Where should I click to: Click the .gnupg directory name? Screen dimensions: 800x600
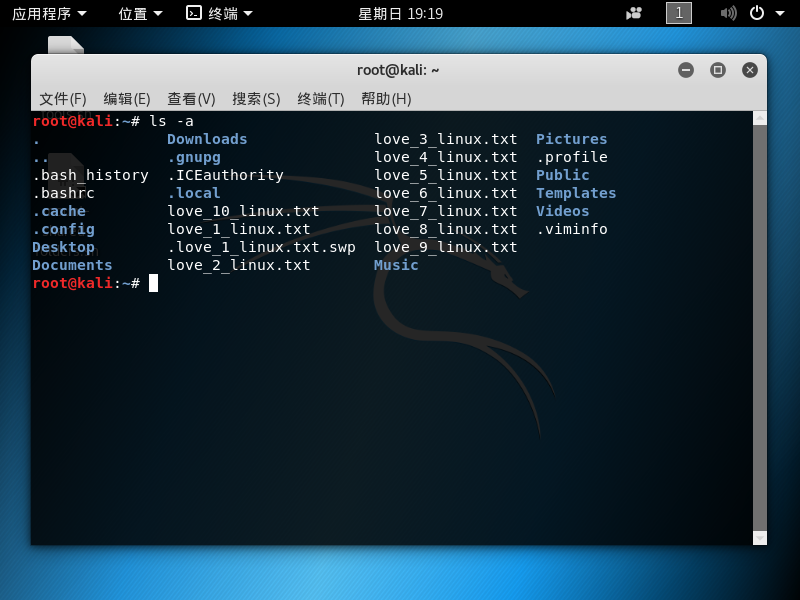coord(194,158)
